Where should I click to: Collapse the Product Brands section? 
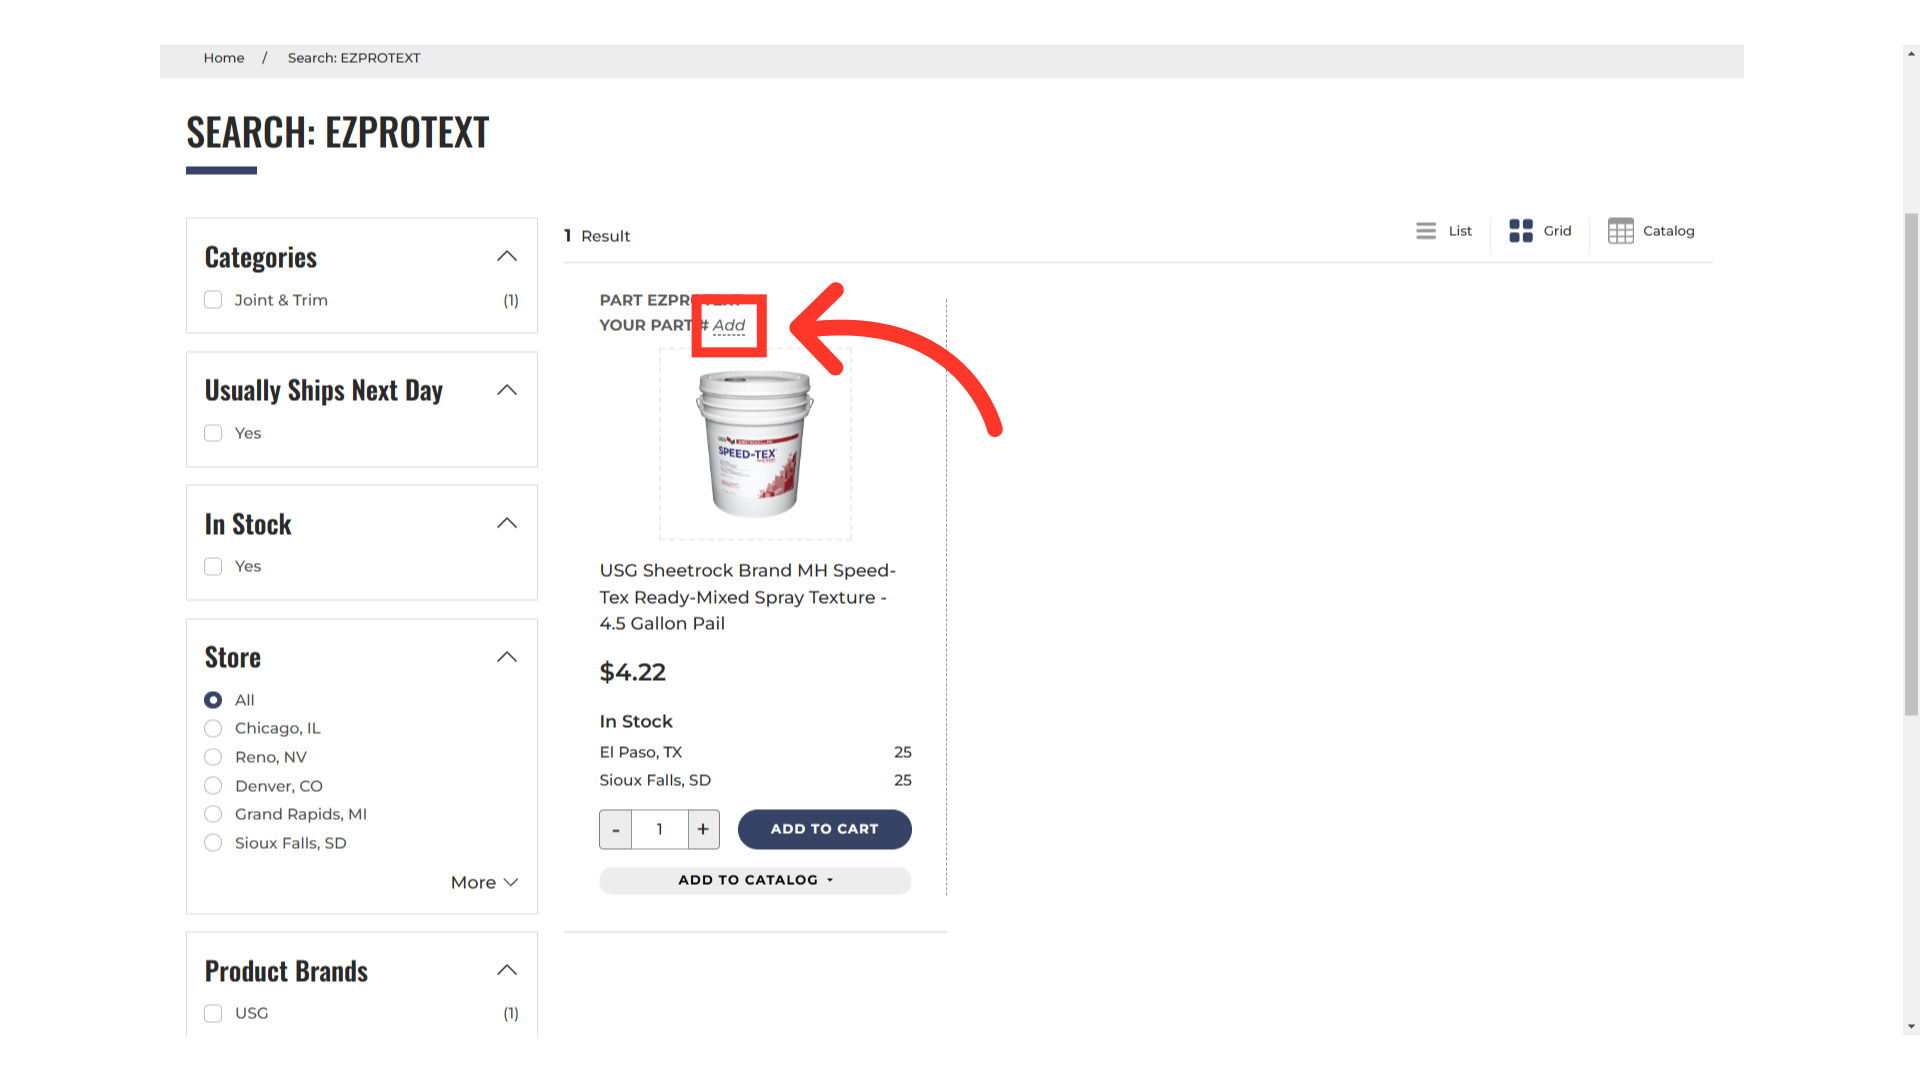[x=507, y=970]
